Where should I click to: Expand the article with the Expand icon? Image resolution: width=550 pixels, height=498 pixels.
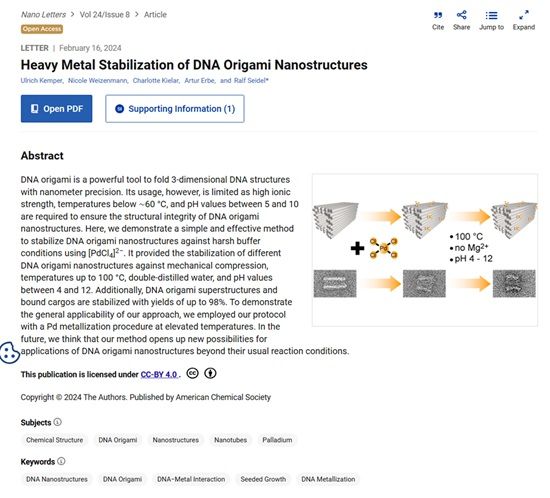click(524, 15)
